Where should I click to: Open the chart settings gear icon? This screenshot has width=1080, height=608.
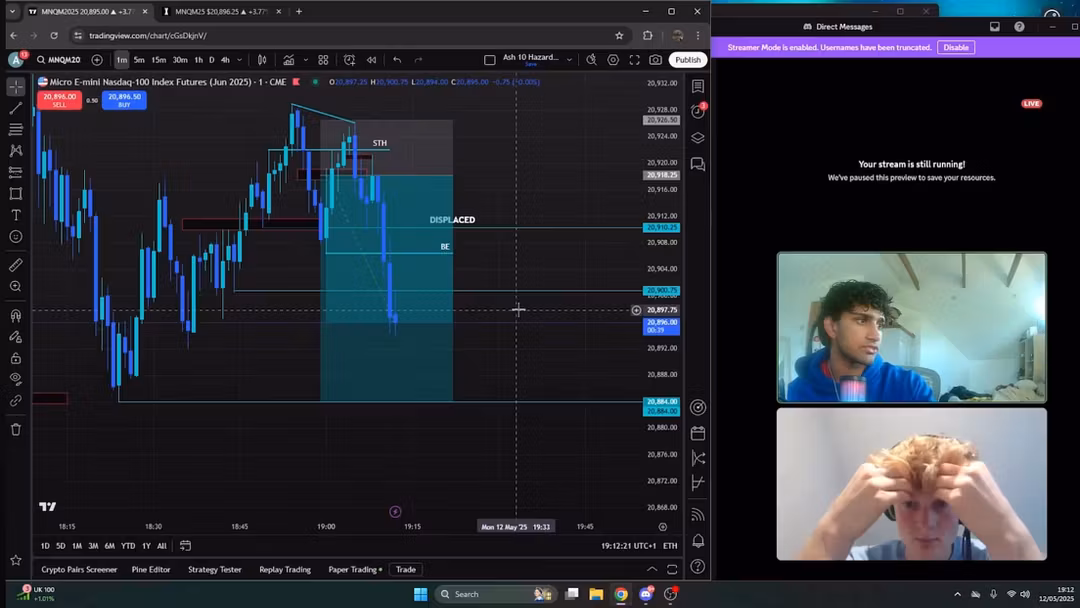pyautogui.click(x=613, y=60)
